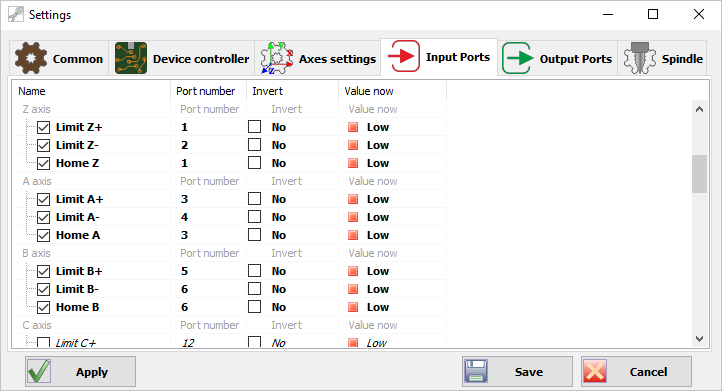722x391 pixels.
Task: Uncheck the Limit A+ input
Action: pyautogui.click(x=43, y=199)
